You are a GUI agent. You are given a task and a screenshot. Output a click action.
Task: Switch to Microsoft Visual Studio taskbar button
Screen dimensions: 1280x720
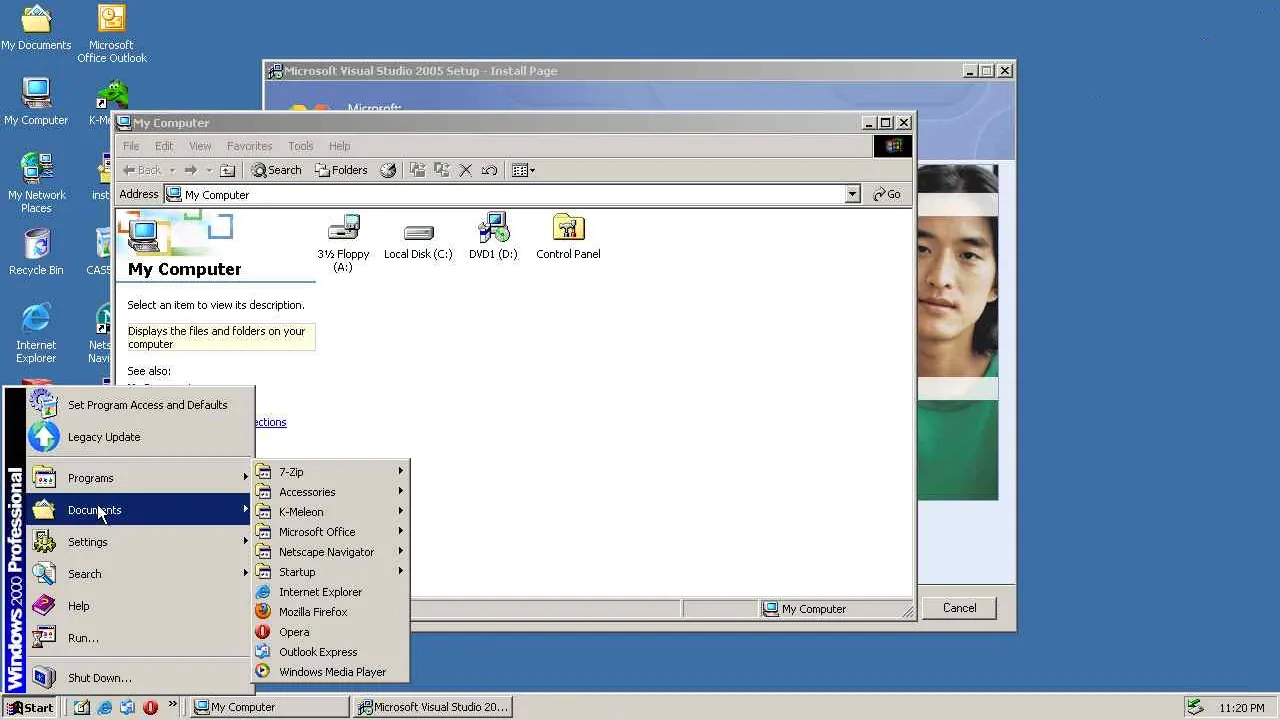tap(432, 707)
